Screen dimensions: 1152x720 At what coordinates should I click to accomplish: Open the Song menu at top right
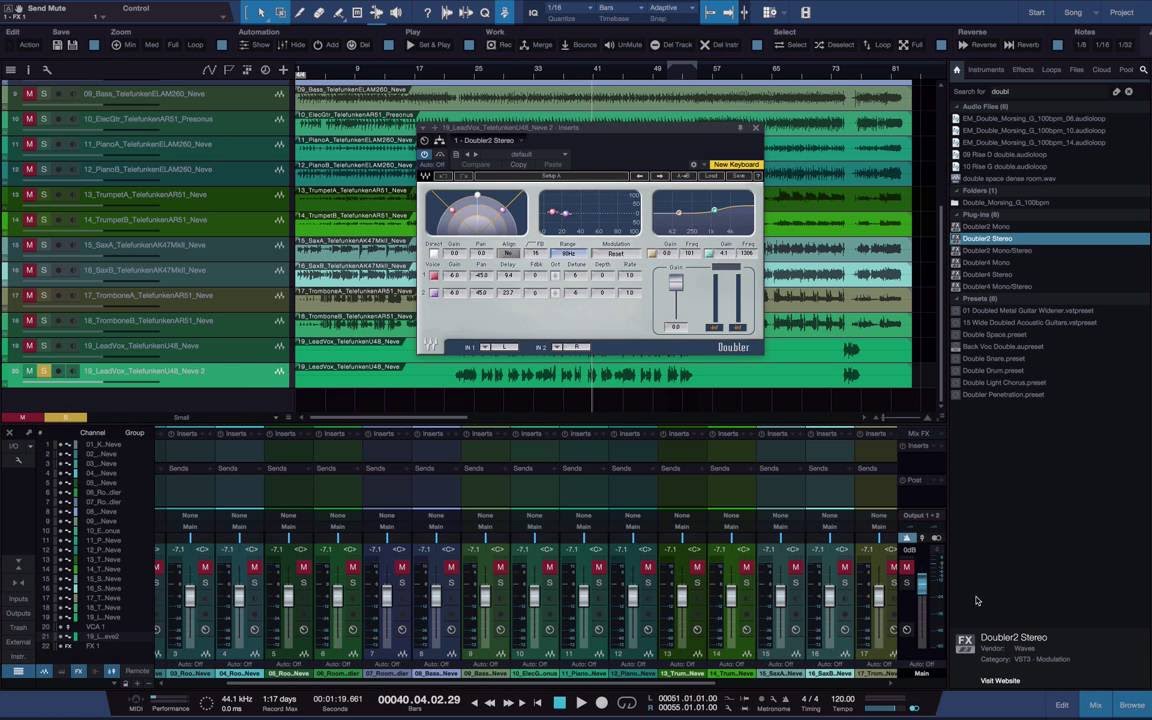(x=1073, y=12)
